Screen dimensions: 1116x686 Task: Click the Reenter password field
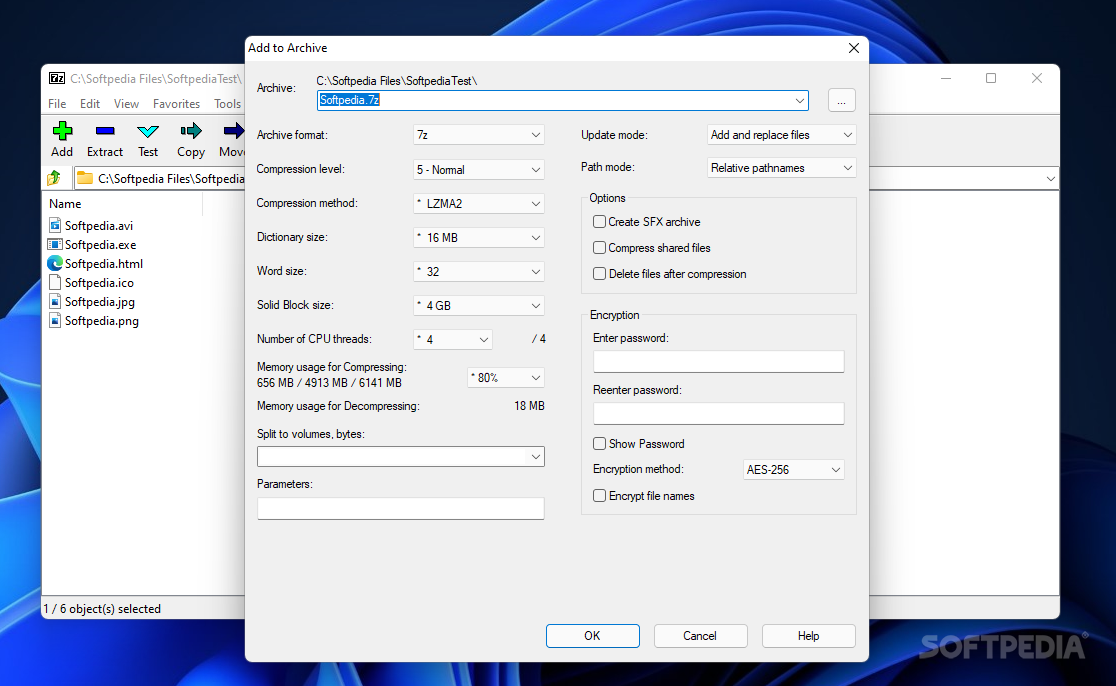coord(718,413)
